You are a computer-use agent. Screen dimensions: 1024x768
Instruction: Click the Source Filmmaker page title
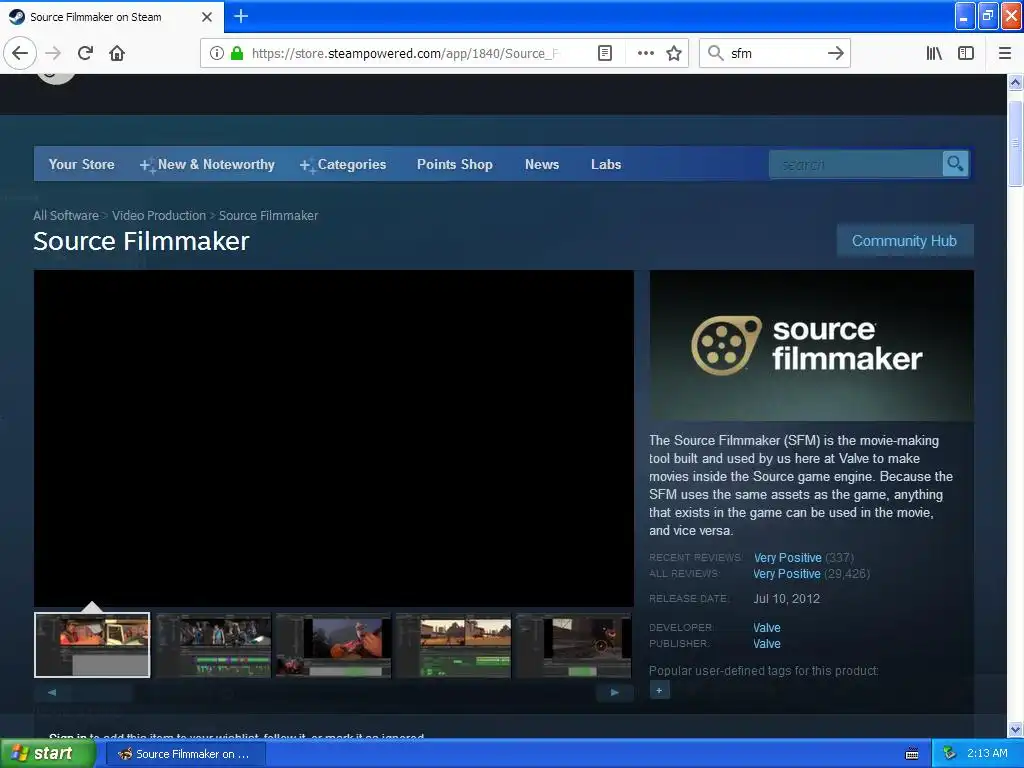click(142, 242)
